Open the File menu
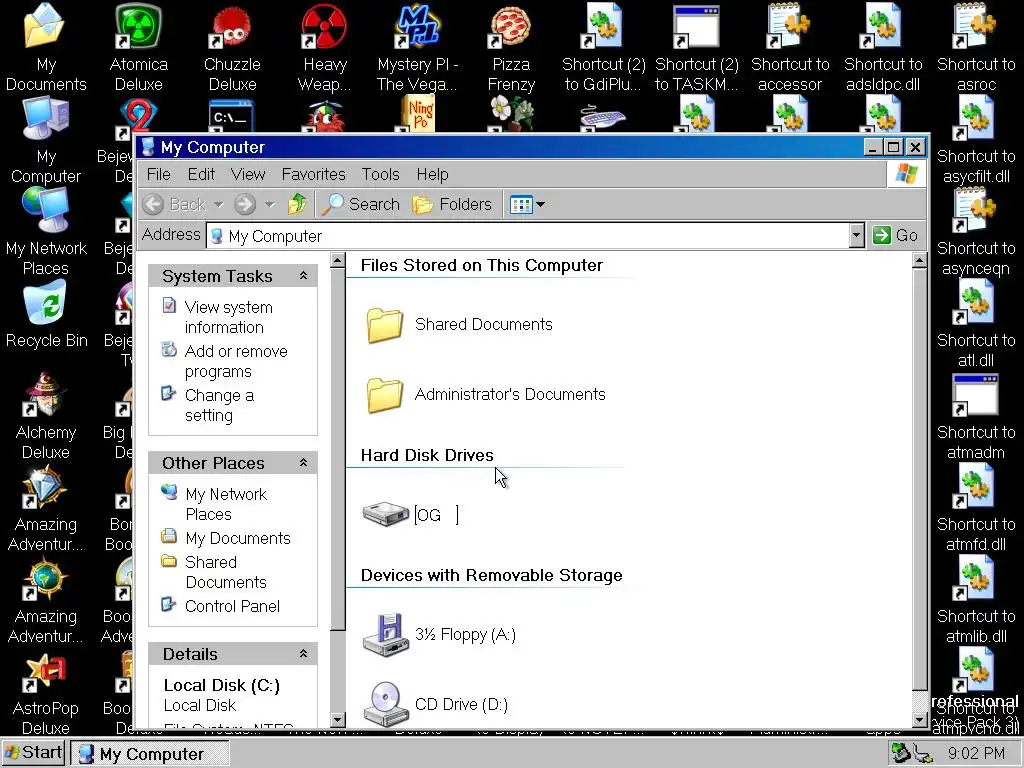Viewport: 1024px width, 768px height. pos(159,174)
